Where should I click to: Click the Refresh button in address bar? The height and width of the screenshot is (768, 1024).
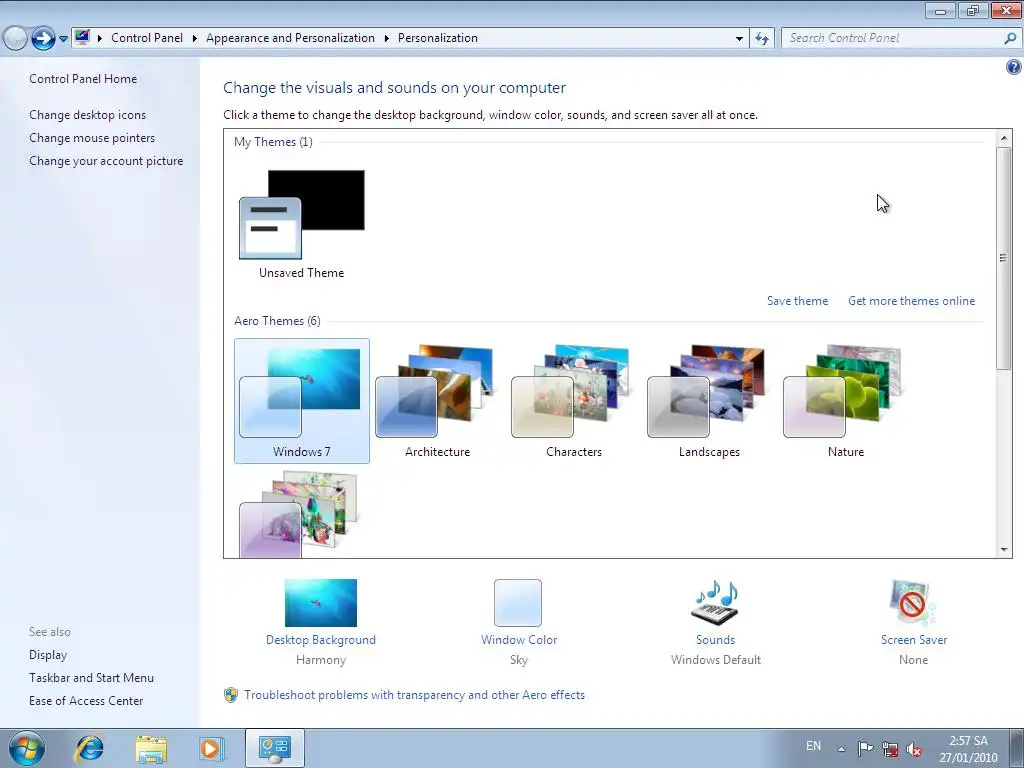pos(762,39)
